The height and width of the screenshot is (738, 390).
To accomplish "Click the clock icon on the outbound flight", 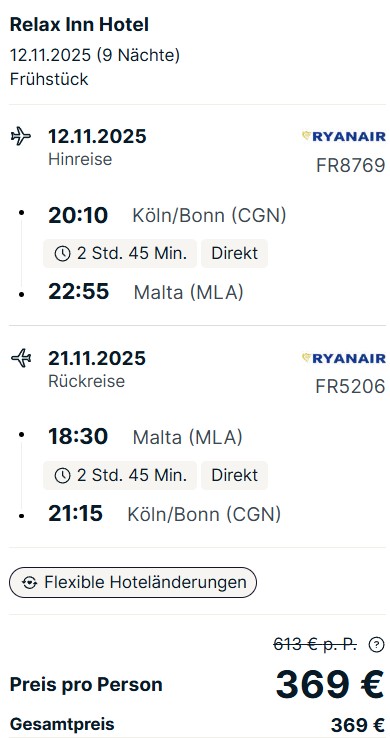I will pos(62,254).
